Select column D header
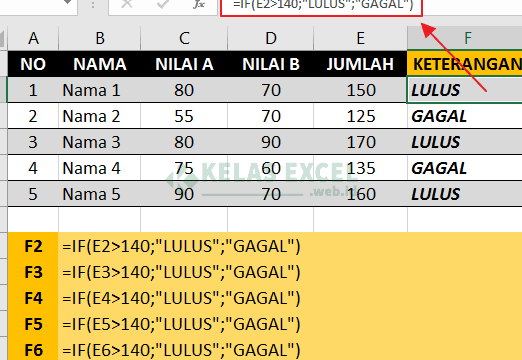 (271, 38)
